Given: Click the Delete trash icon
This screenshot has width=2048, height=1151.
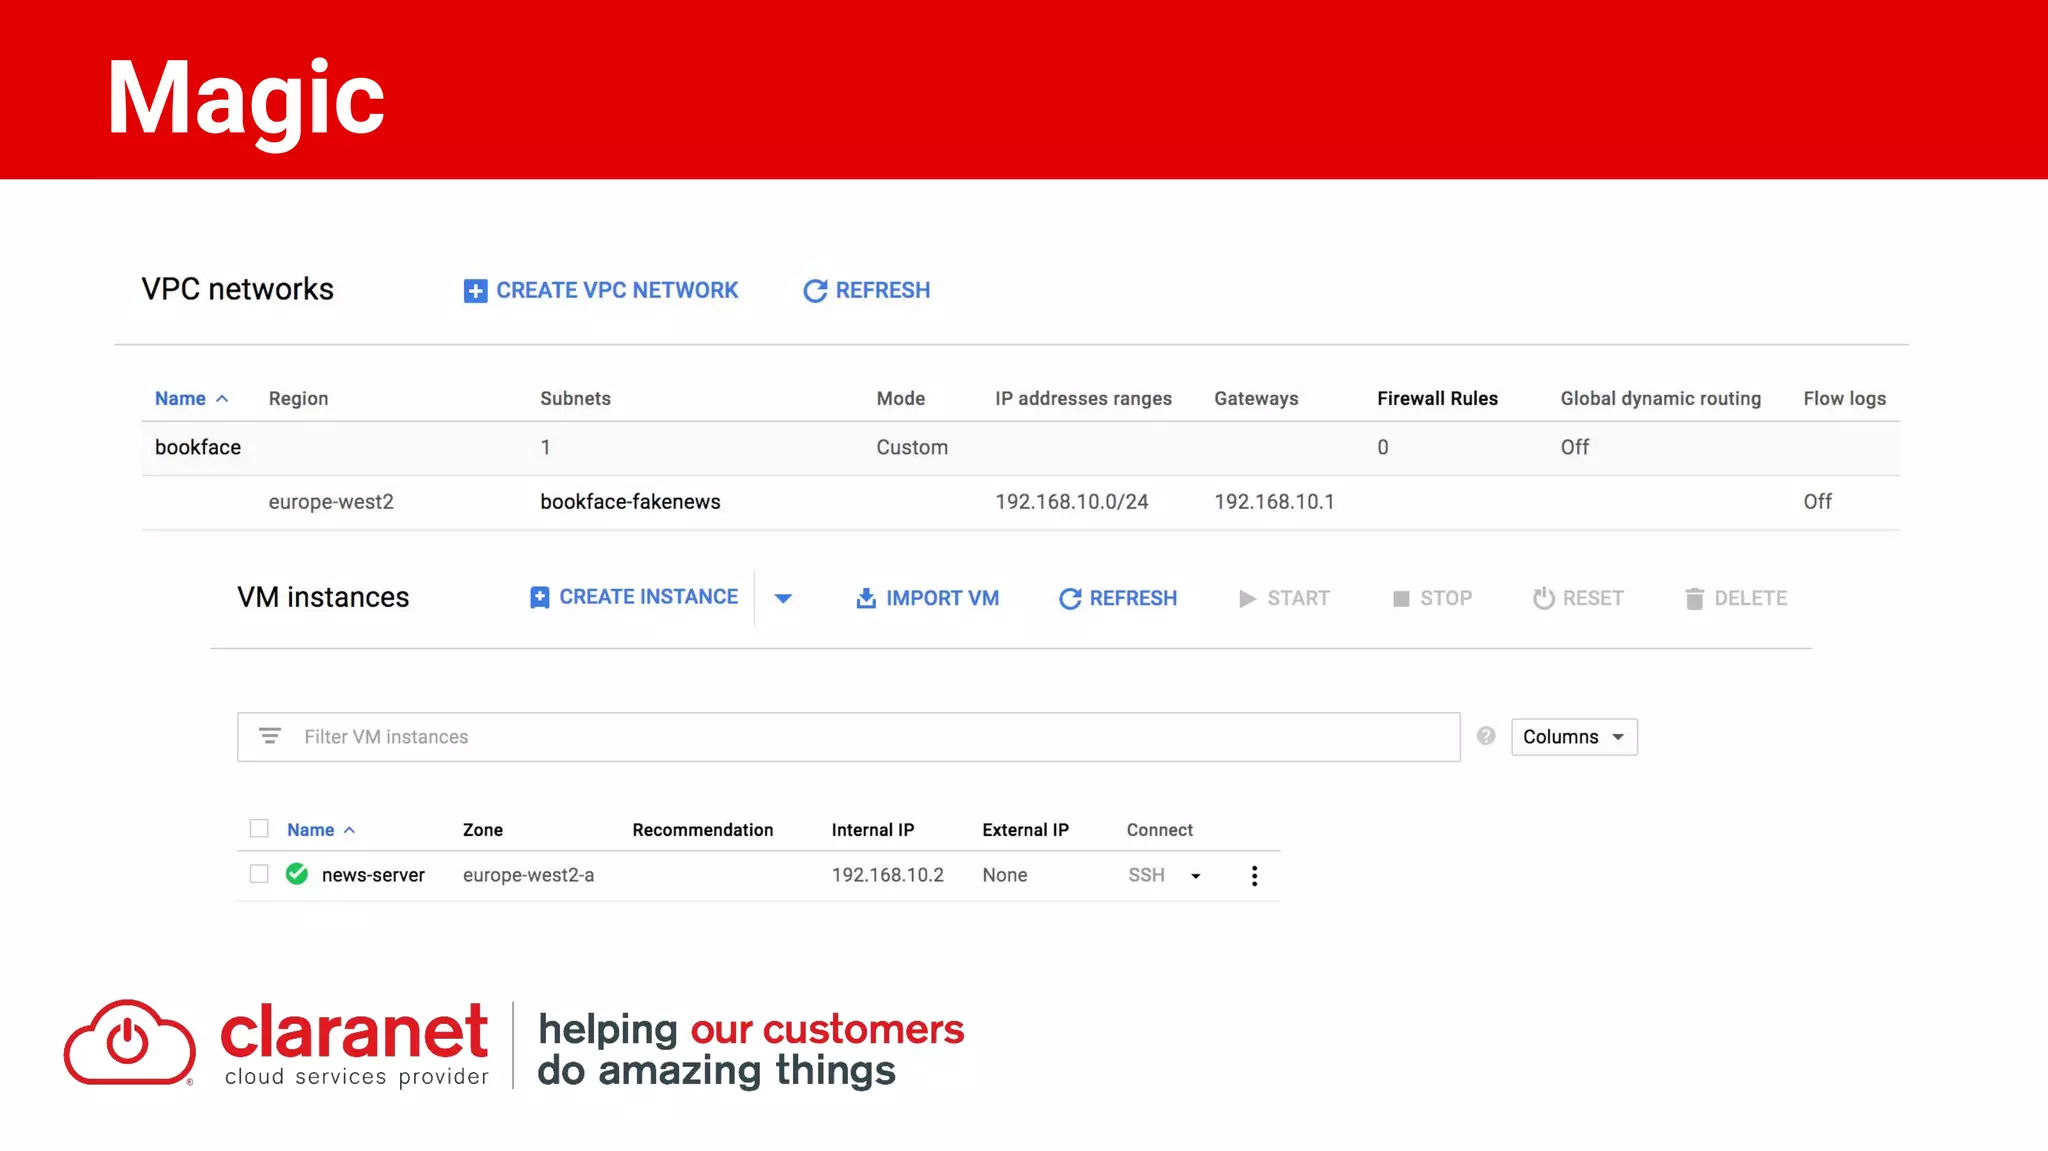Looking at the screenshot, I should (x=1694, y=599).
